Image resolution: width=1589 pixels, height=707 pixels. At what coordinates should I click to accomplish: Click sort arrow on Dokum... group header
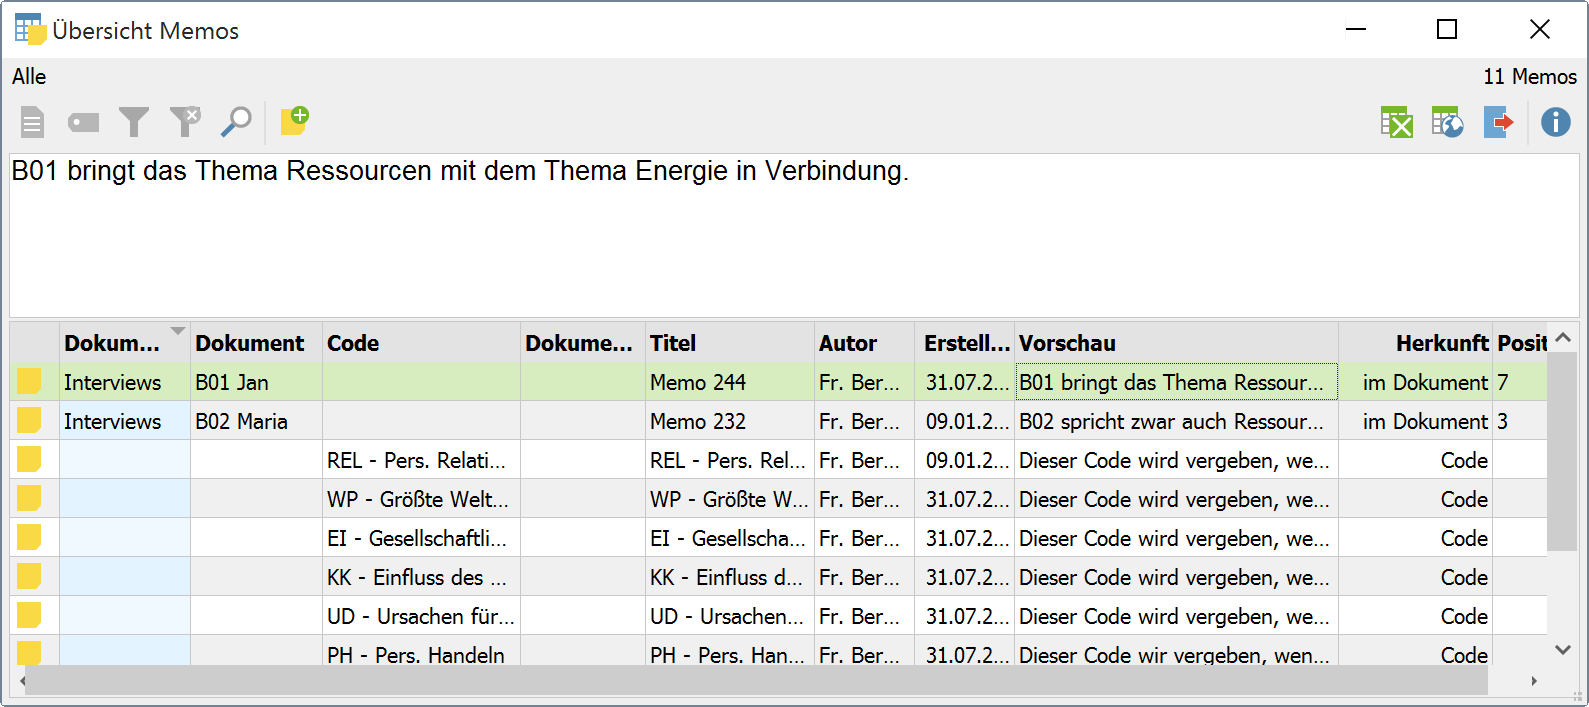point(178,331)
